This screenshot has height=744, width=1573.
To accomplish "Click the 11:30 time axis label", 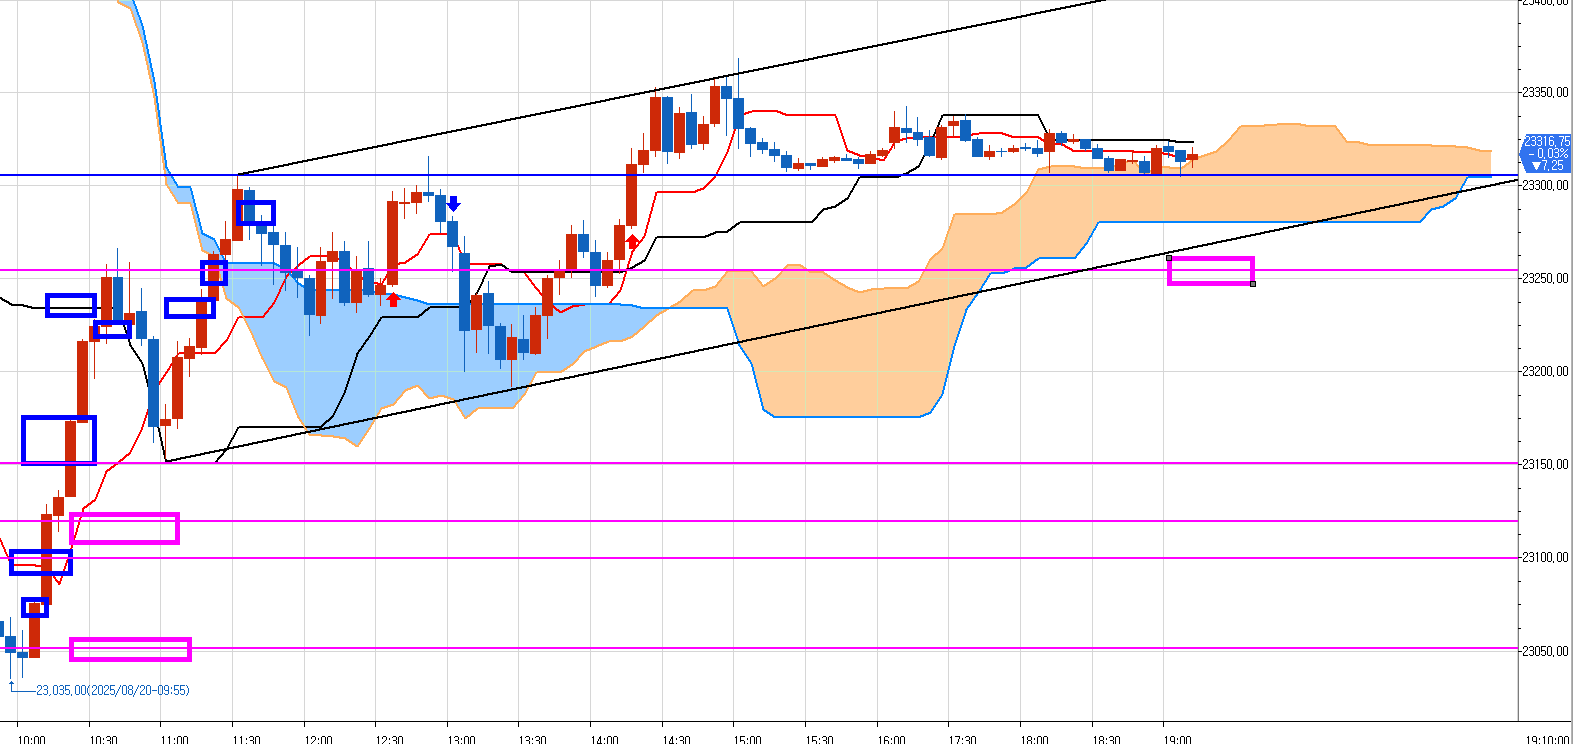I will [x=246, y=739].
